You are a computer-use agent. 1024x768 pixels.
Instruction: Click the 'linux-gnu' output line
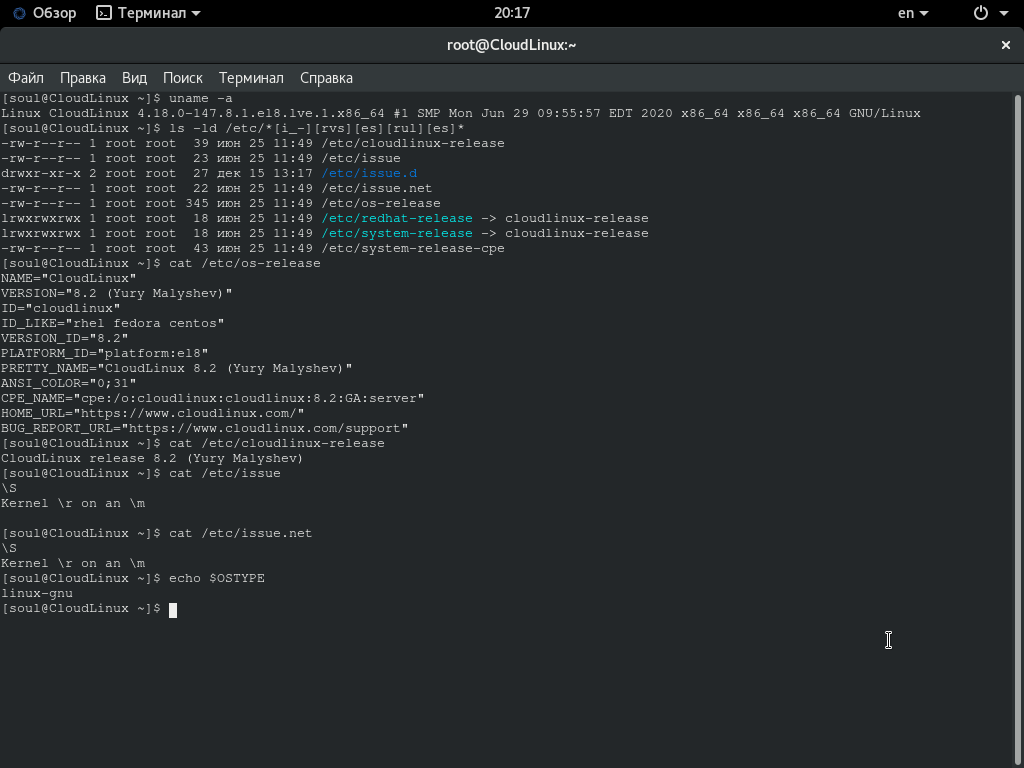coord(37,594)
